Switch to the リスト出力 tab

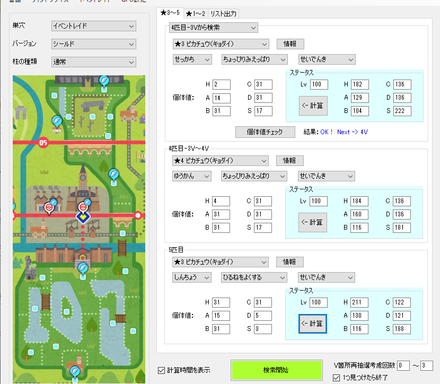click(x=223, y=14)
